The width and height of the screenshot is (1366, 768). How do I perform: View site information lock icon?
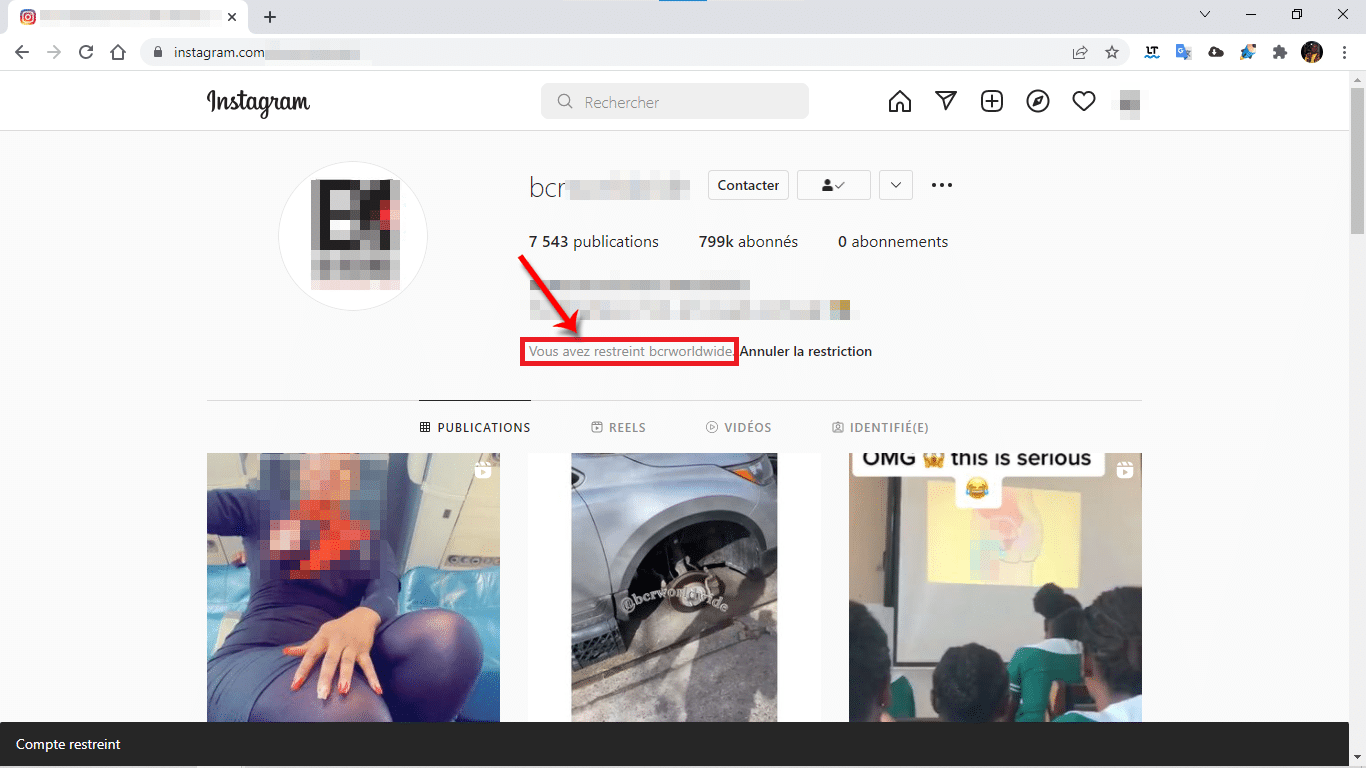[x=158, y=52]
